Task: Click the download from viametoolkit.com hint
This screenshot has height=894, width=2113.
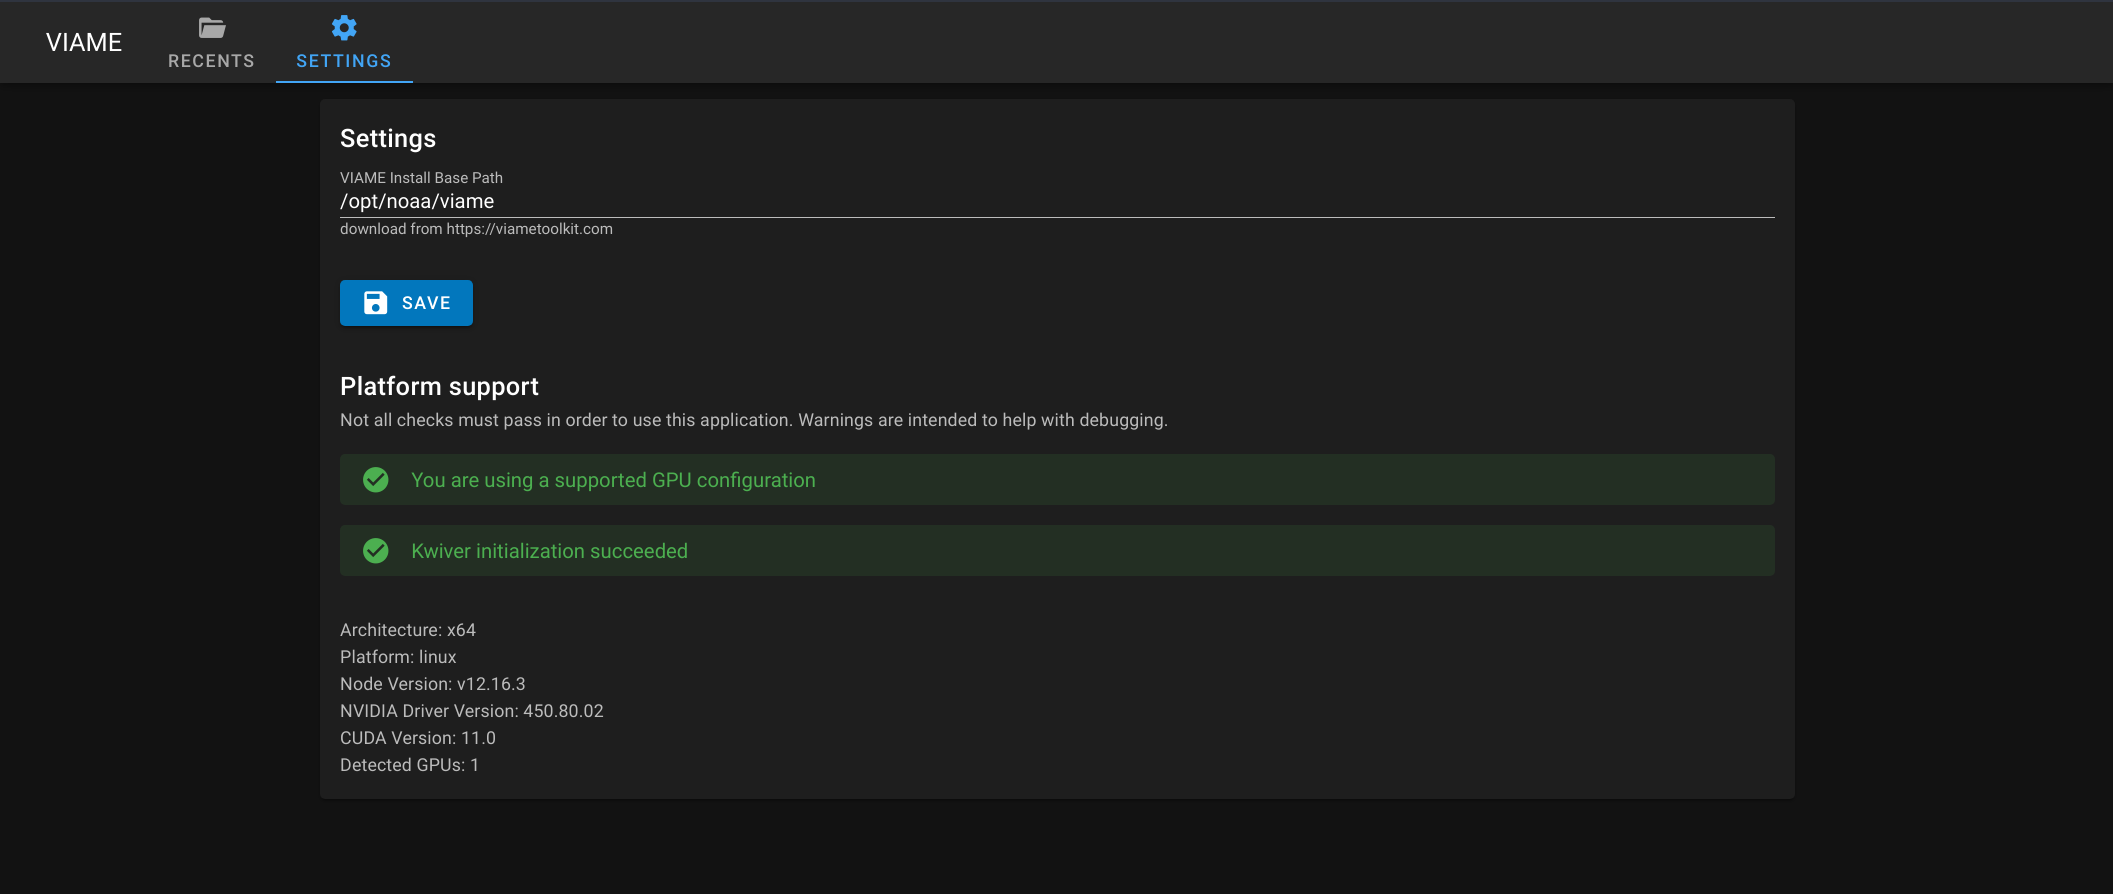Action: pyautogui.click(x=476, y=229)
